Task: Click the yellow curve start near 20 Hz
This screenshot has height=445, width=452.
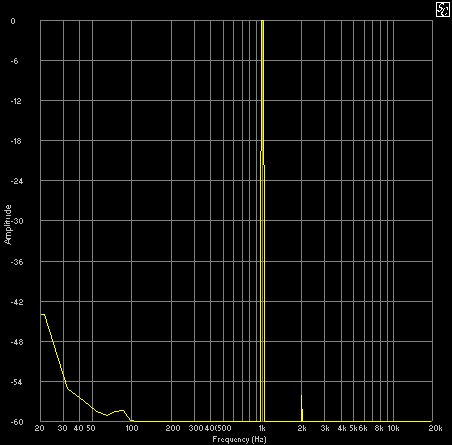Action: coord(42,314)
